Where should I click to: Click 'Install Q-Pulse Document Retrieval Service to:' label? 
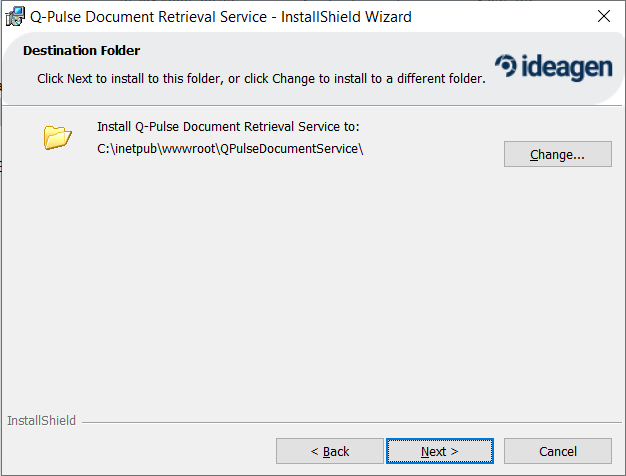pyautogui.click(x=228, y=127)
